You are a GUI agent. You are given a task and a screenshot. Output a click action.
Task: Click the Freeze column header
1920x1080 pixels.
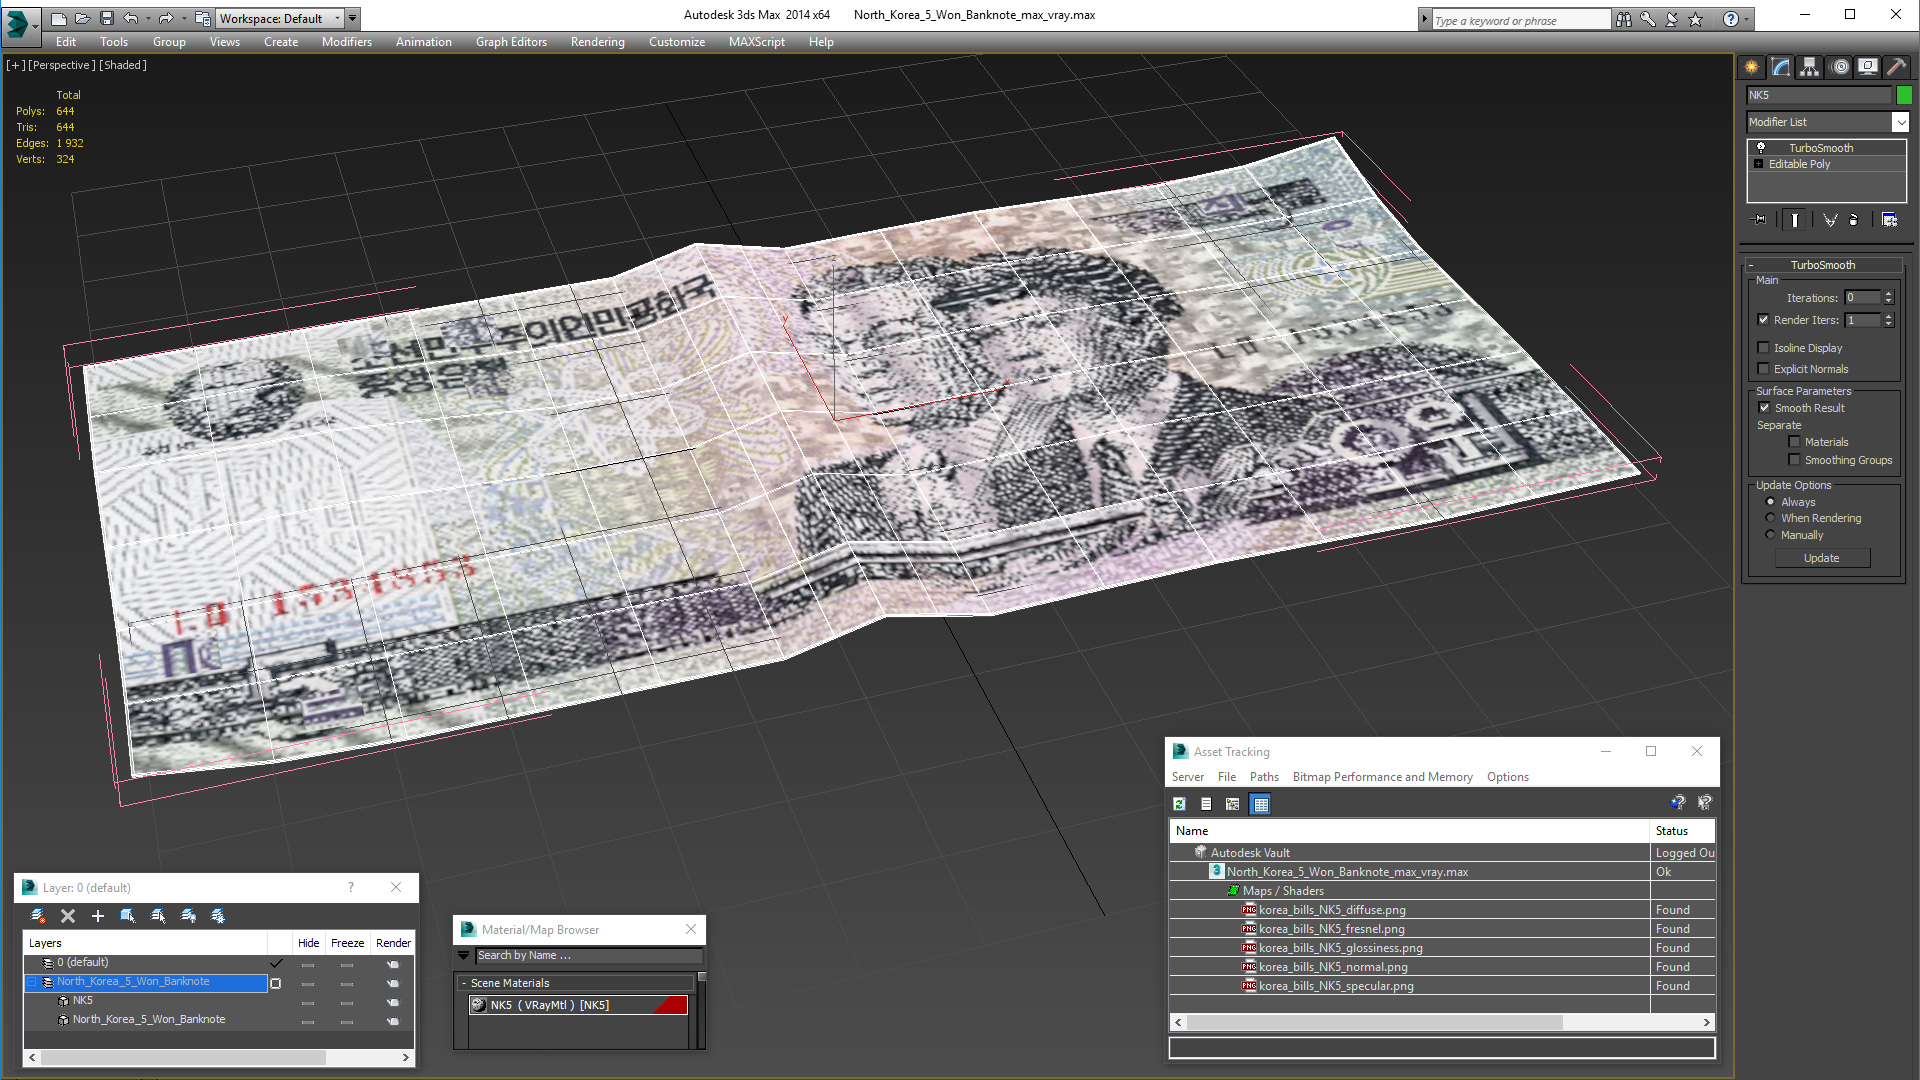click(x=347, y=943)
